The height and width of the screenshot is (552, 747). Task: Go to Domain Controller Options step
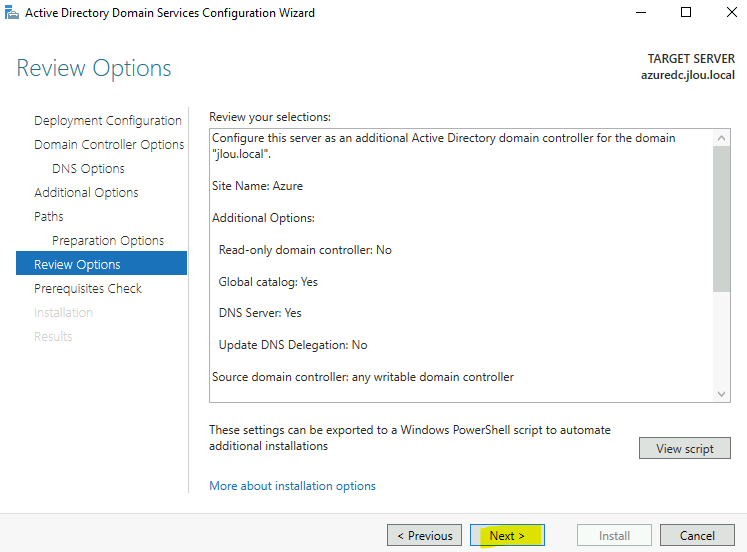[109, 144]
